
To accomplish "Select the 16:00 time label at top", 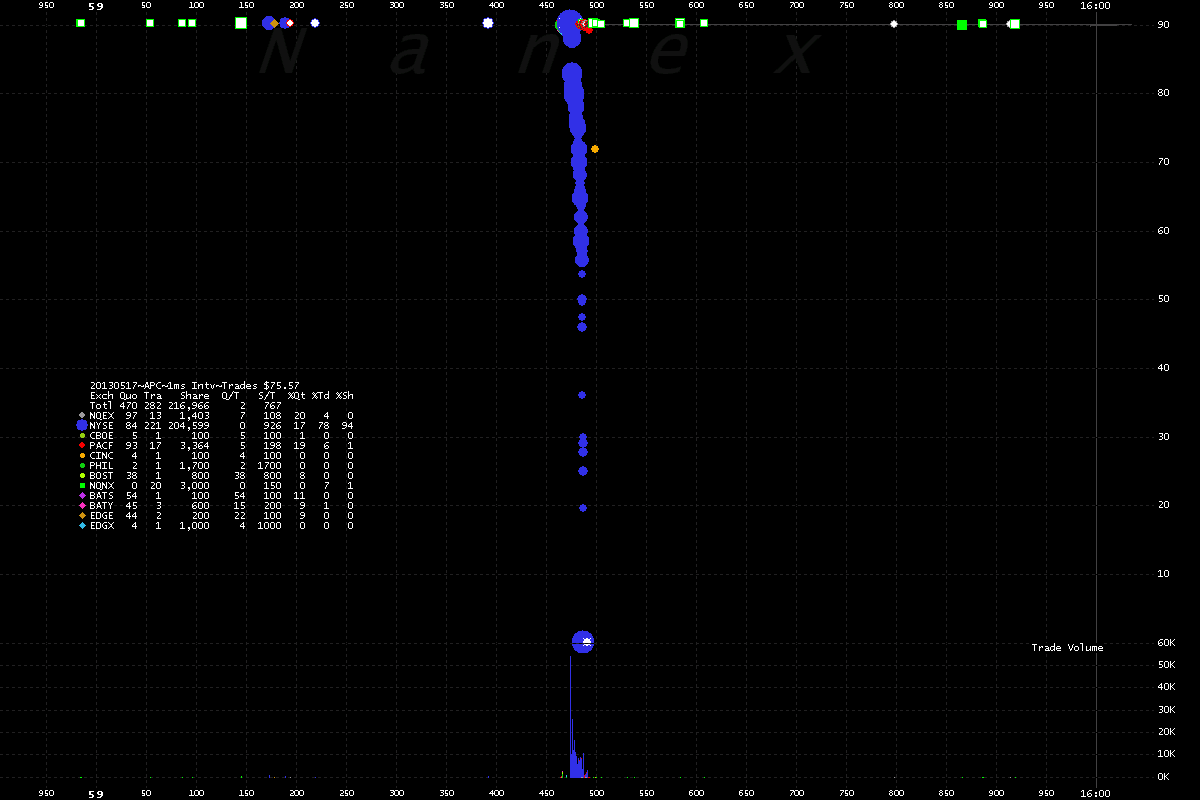I will pos(1095,6).
